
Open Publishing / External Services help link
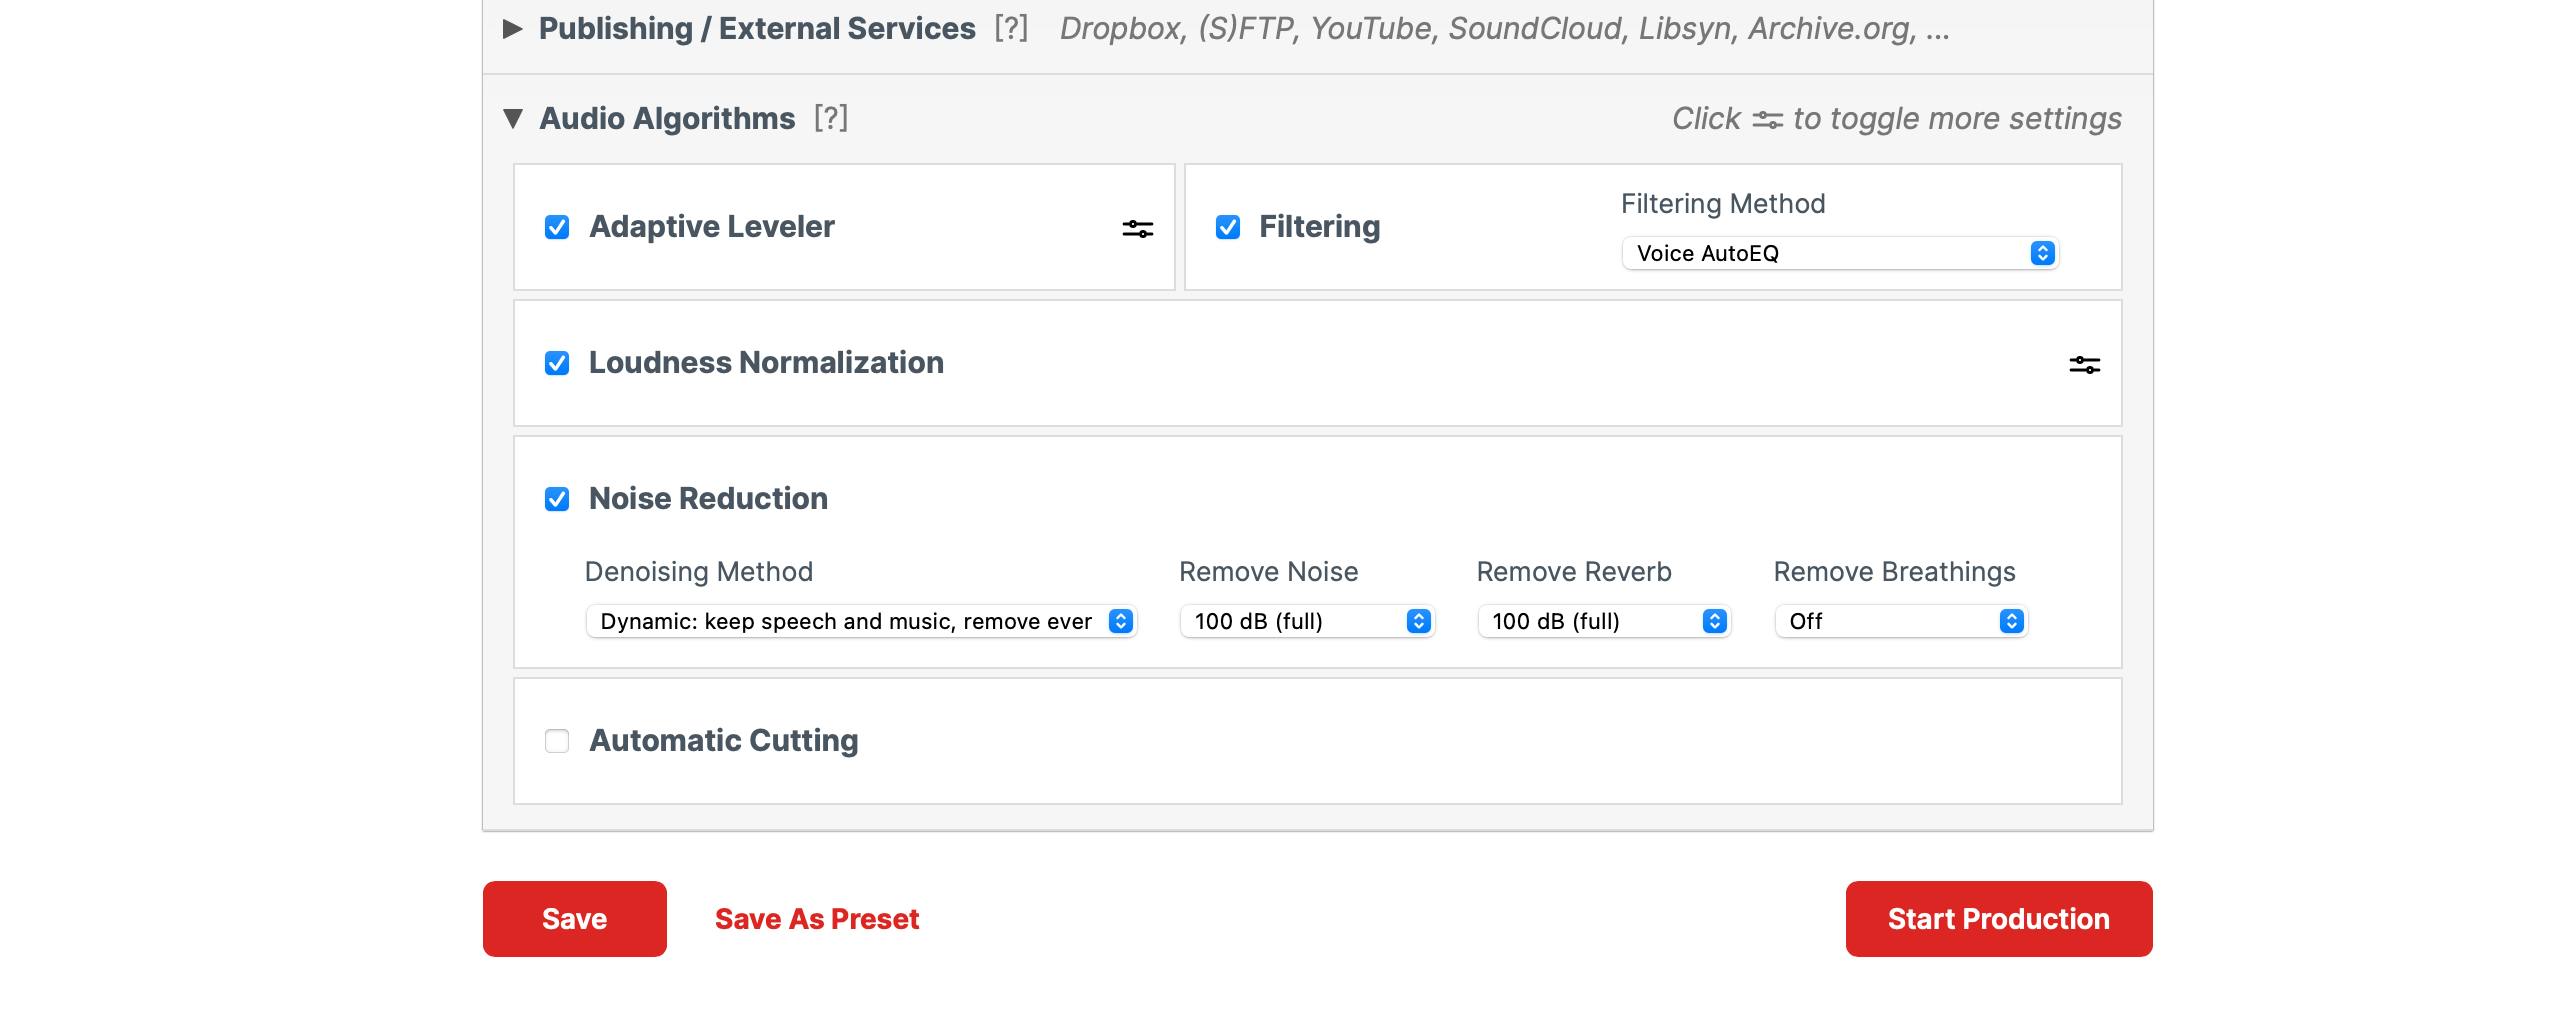click(x=1013, y=28)
